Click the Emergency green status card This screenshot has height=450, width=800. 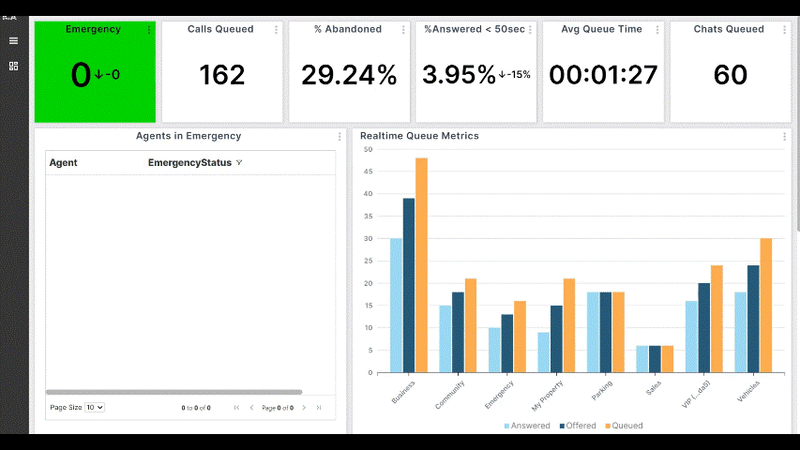tap(95, 71)
